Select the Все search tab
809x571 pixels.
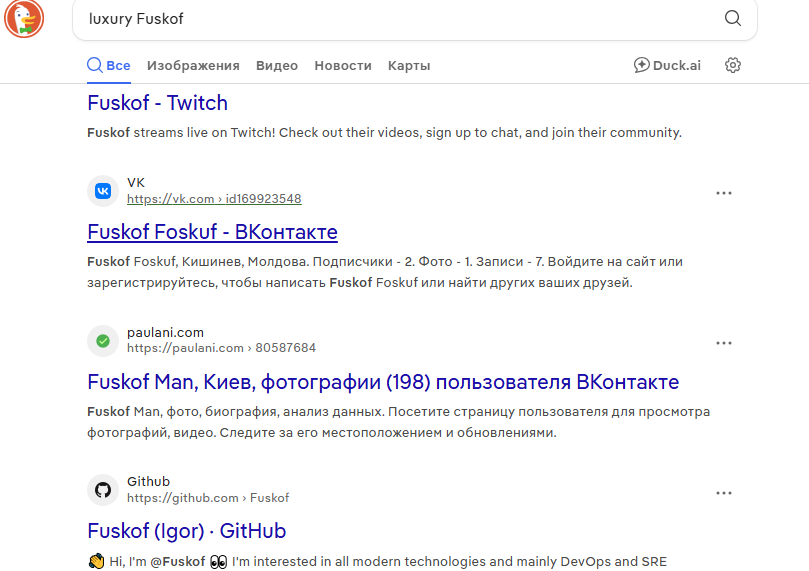109,66
